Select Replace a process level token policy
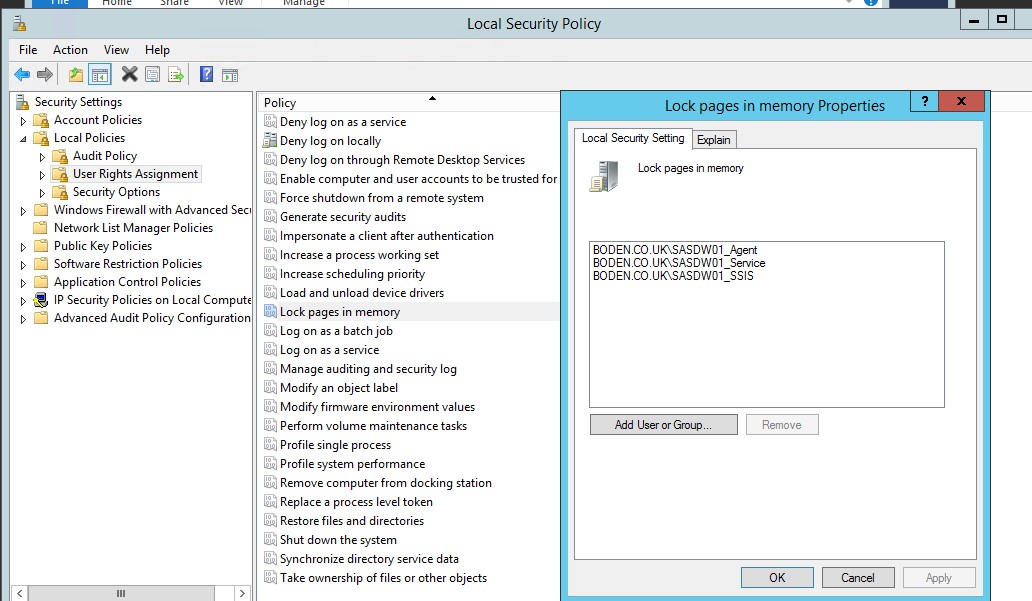The width and height of the screenshot is (1032, 601). pos(356,502)
